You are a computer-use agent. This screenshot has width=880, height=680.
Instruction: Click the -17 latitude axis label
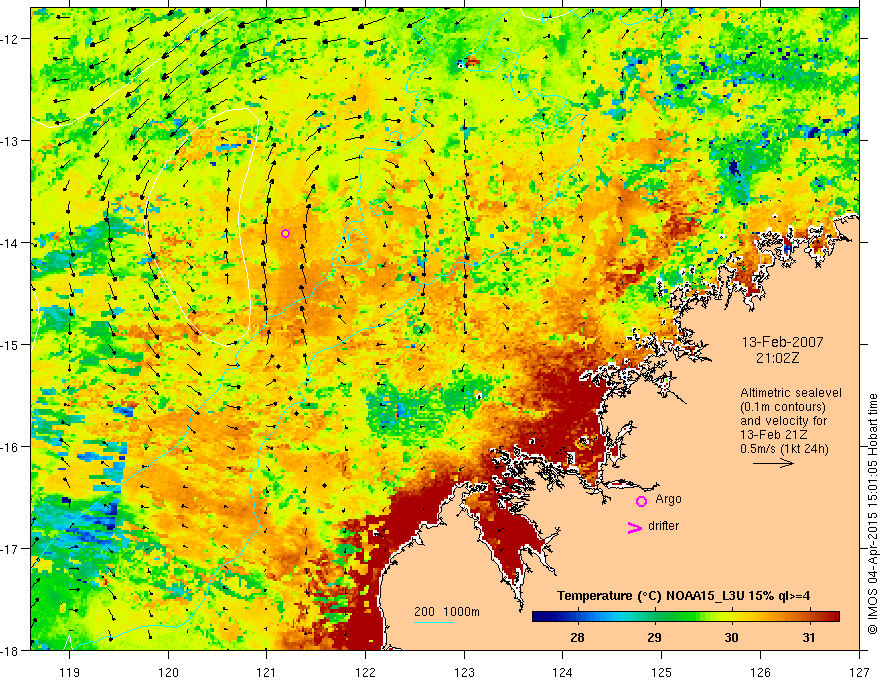point(11,549)
